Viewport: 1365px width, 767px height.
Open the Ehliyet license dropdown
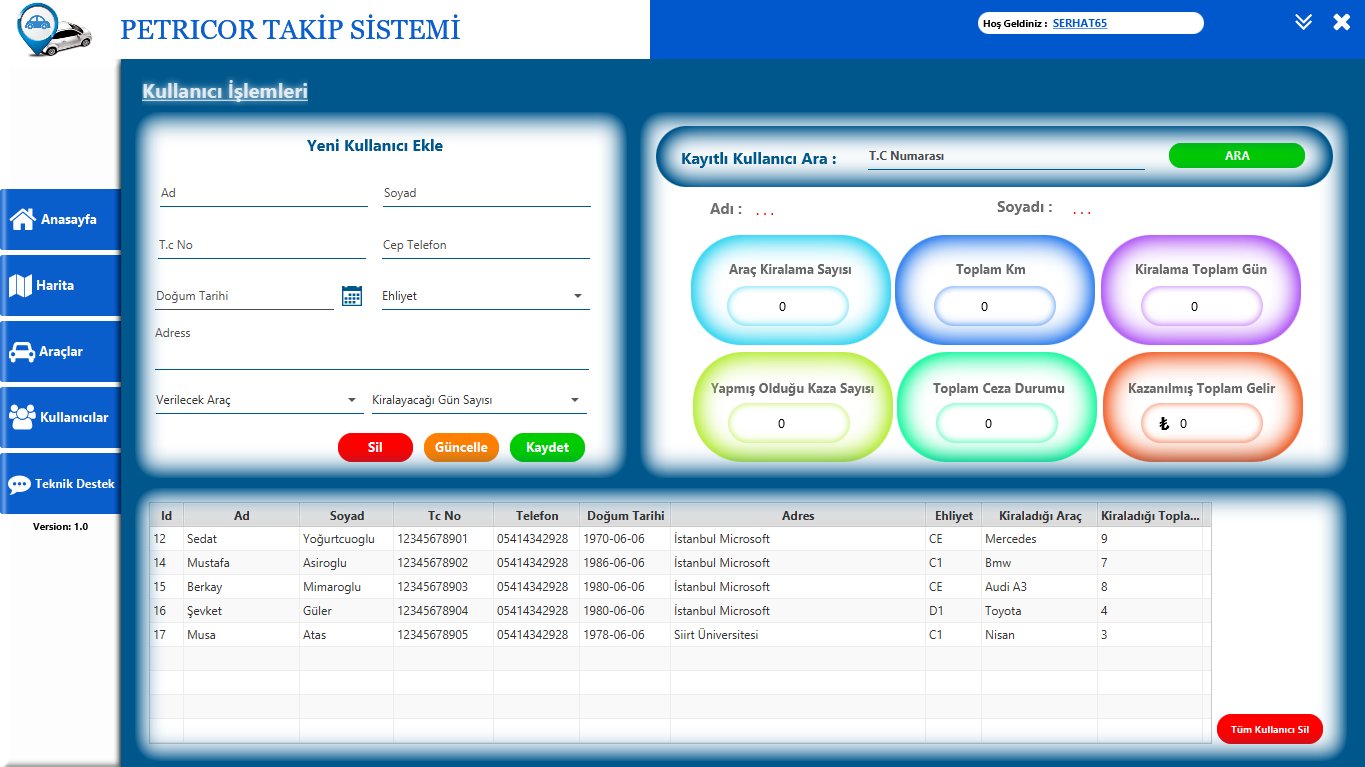point(576,296)
